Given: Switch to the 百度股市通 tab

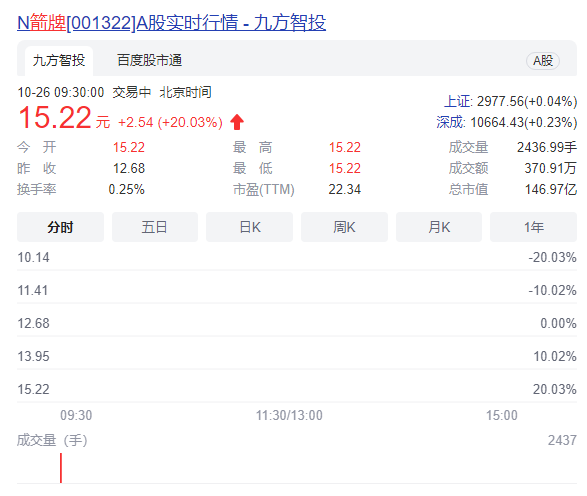Looking at the screenshot, I should 149,60.
